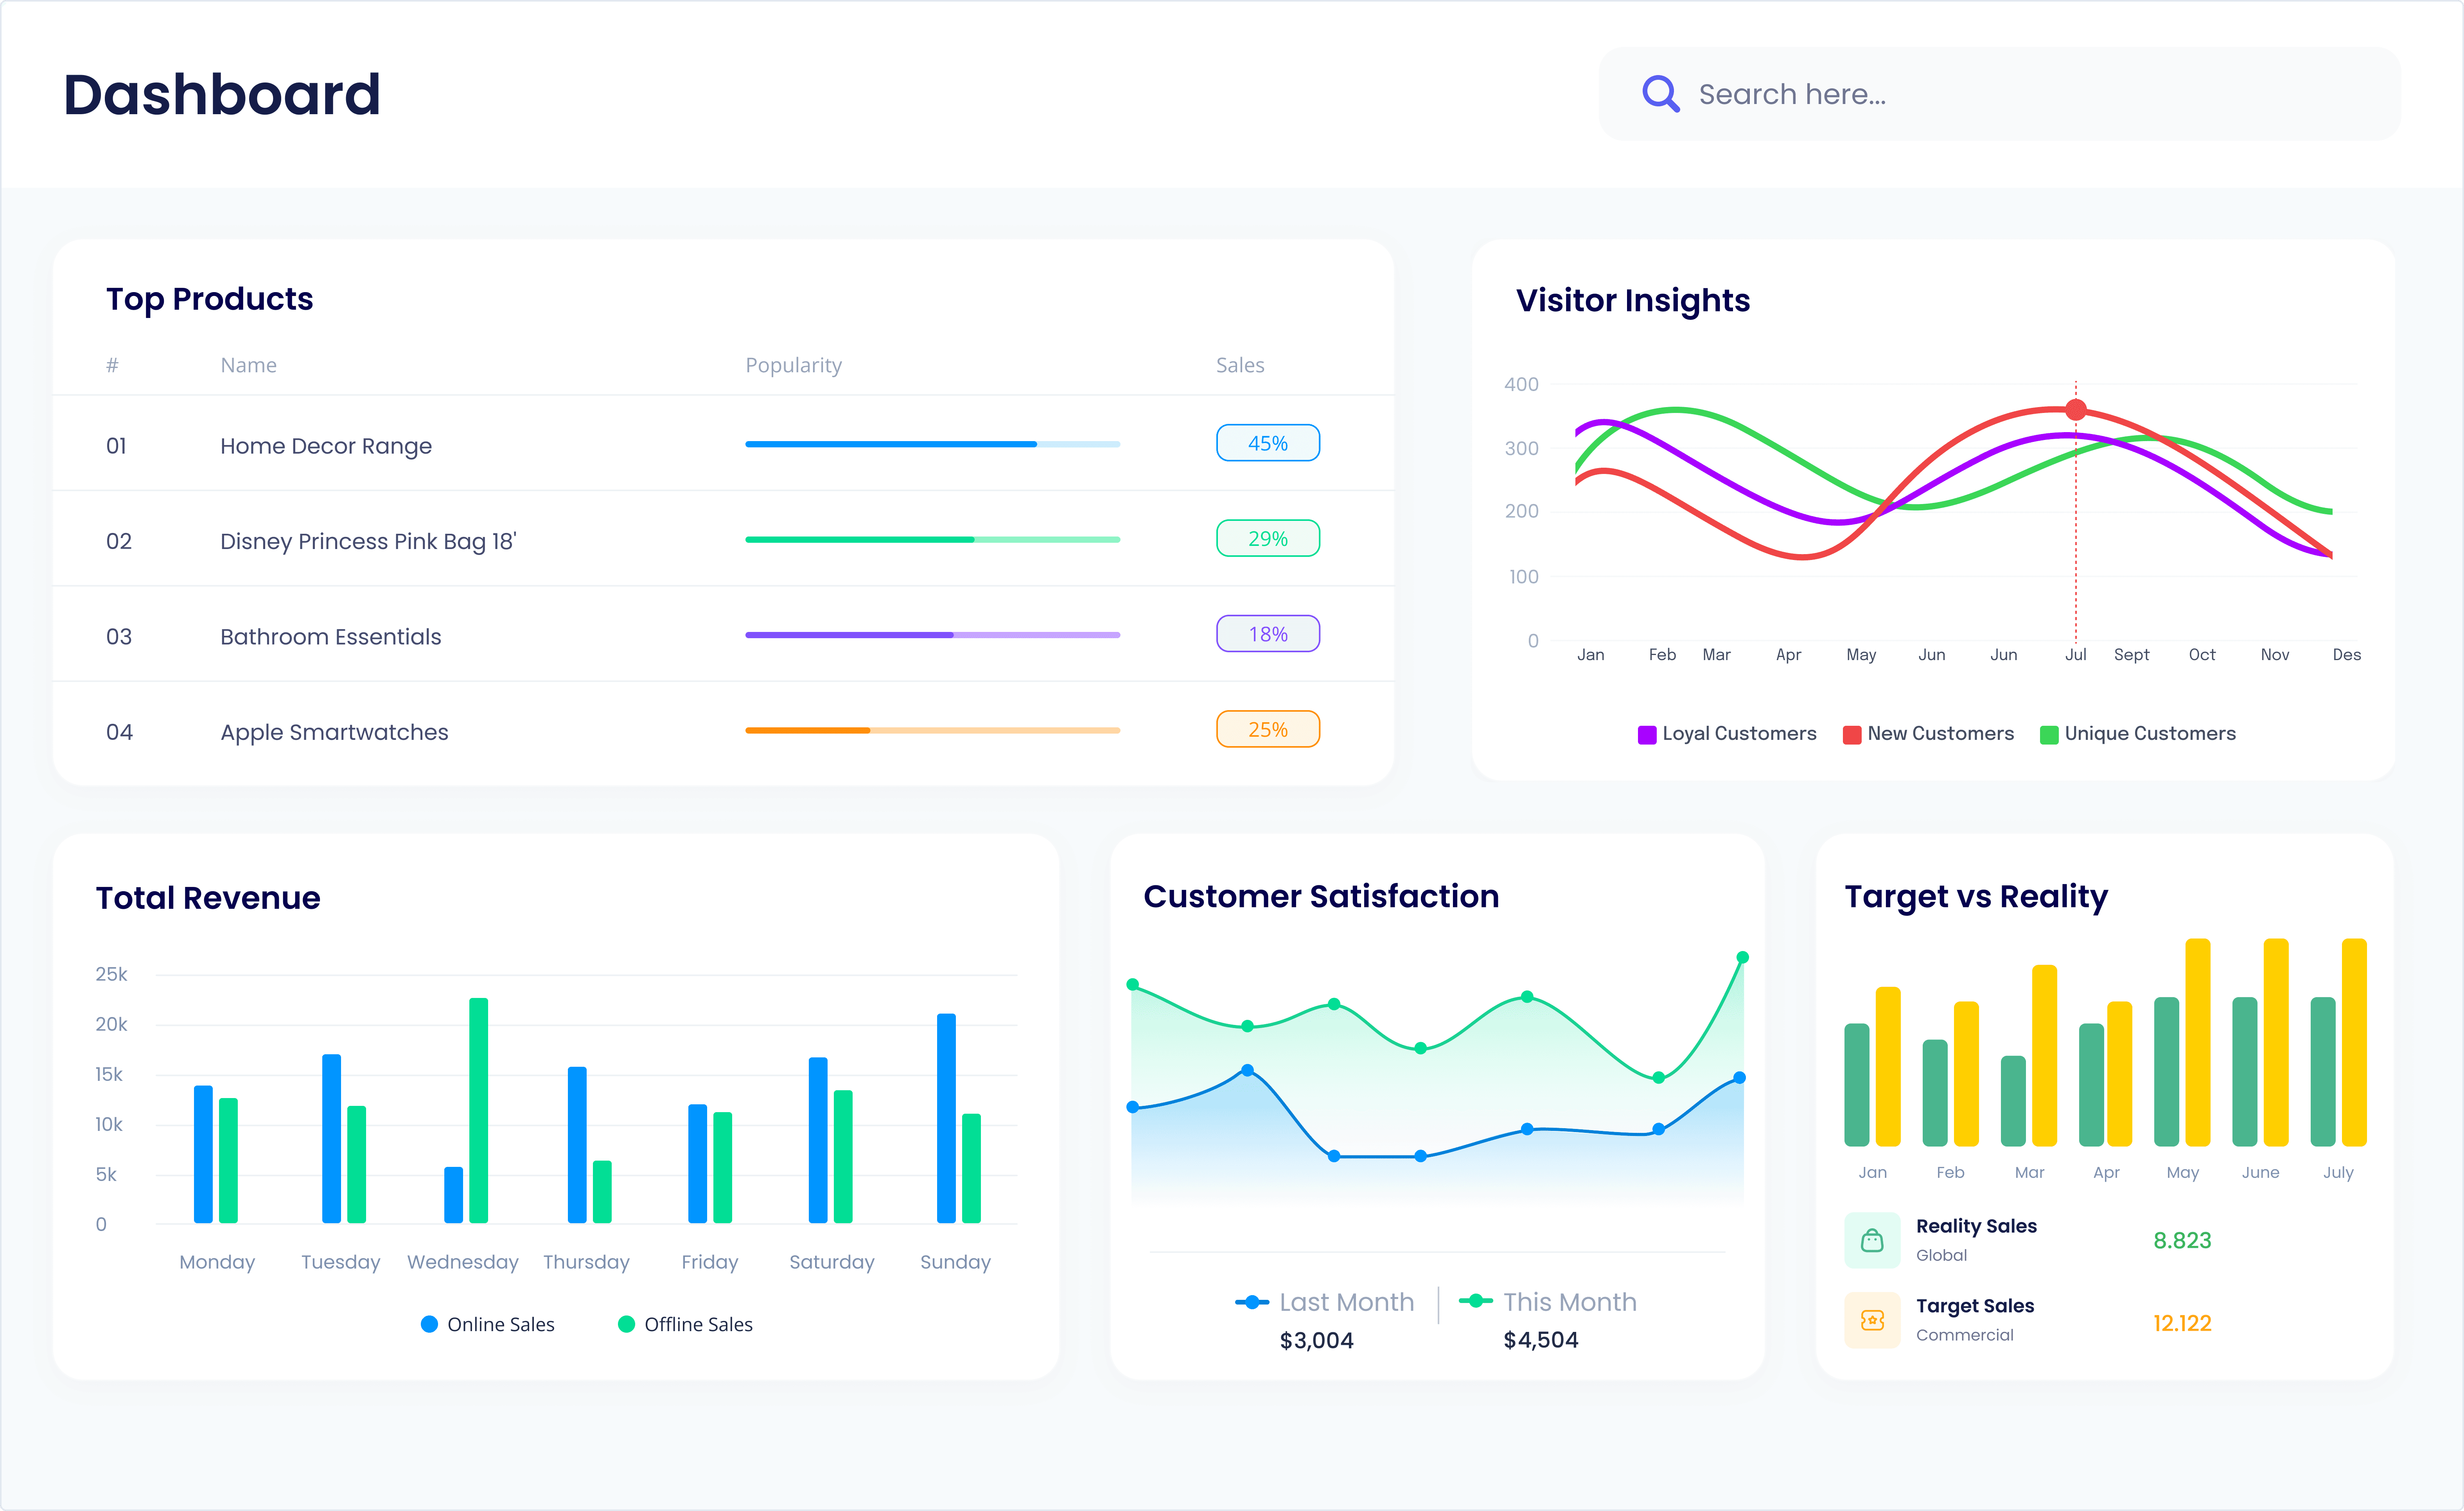Viewport: 2464px width, 1511px height.
Task: Select the Home Decor Range row
Action: point(326,446)
